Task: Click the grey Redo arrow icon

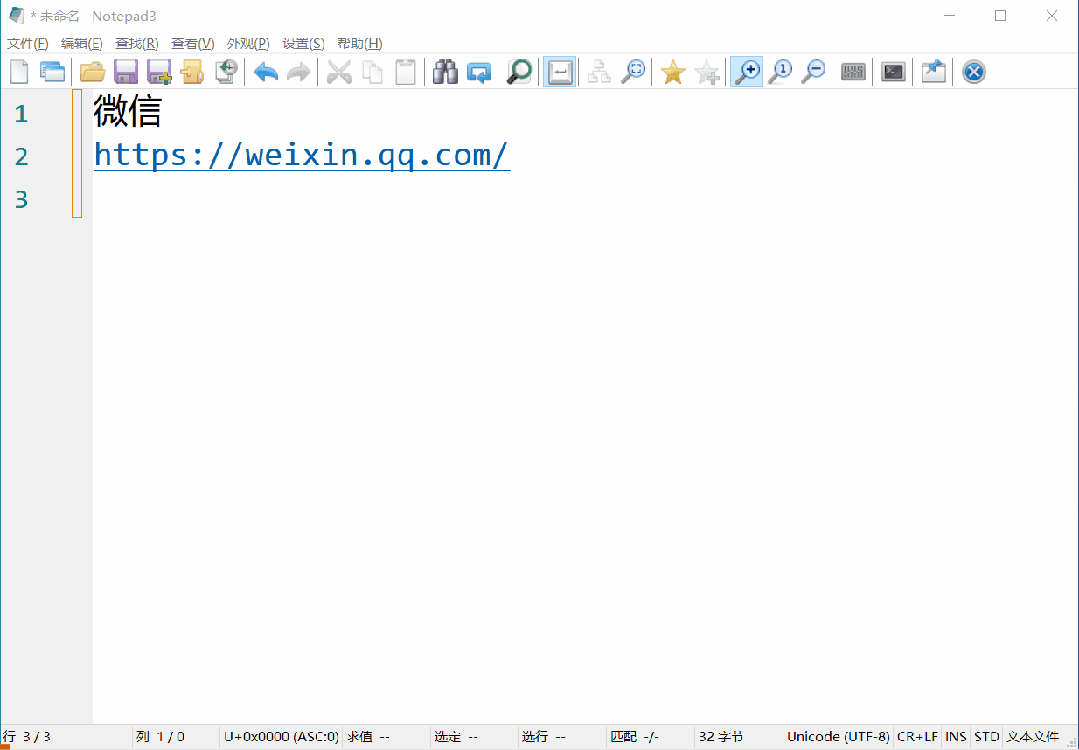Action: [299, 72]
